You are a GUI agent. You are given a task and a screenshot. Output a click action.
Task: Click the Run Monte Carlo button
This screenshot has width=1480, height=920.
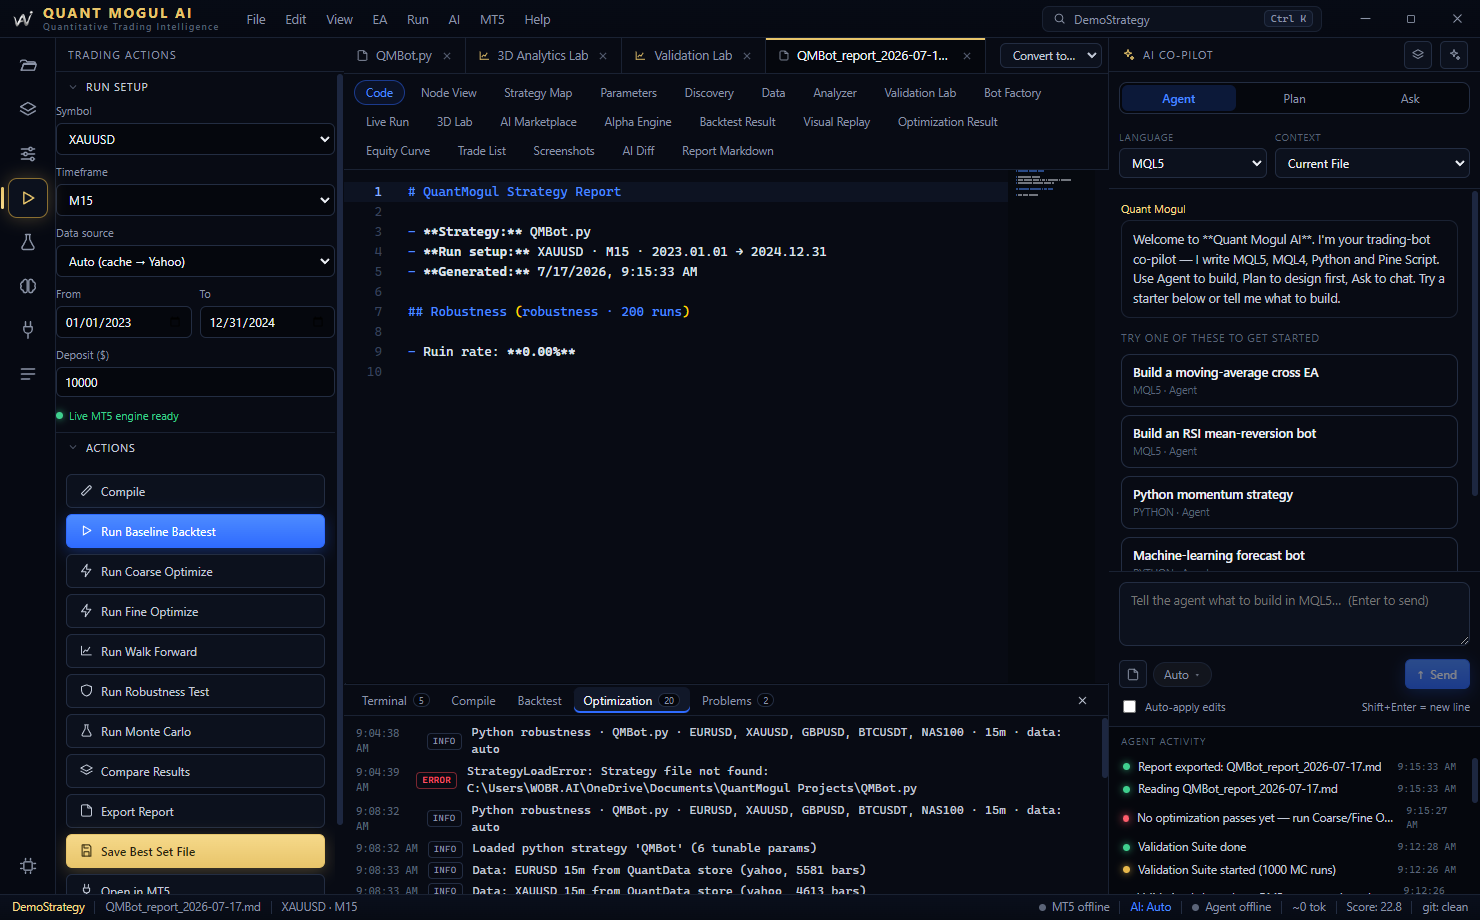pyautogui.click(x=195, y=731)
